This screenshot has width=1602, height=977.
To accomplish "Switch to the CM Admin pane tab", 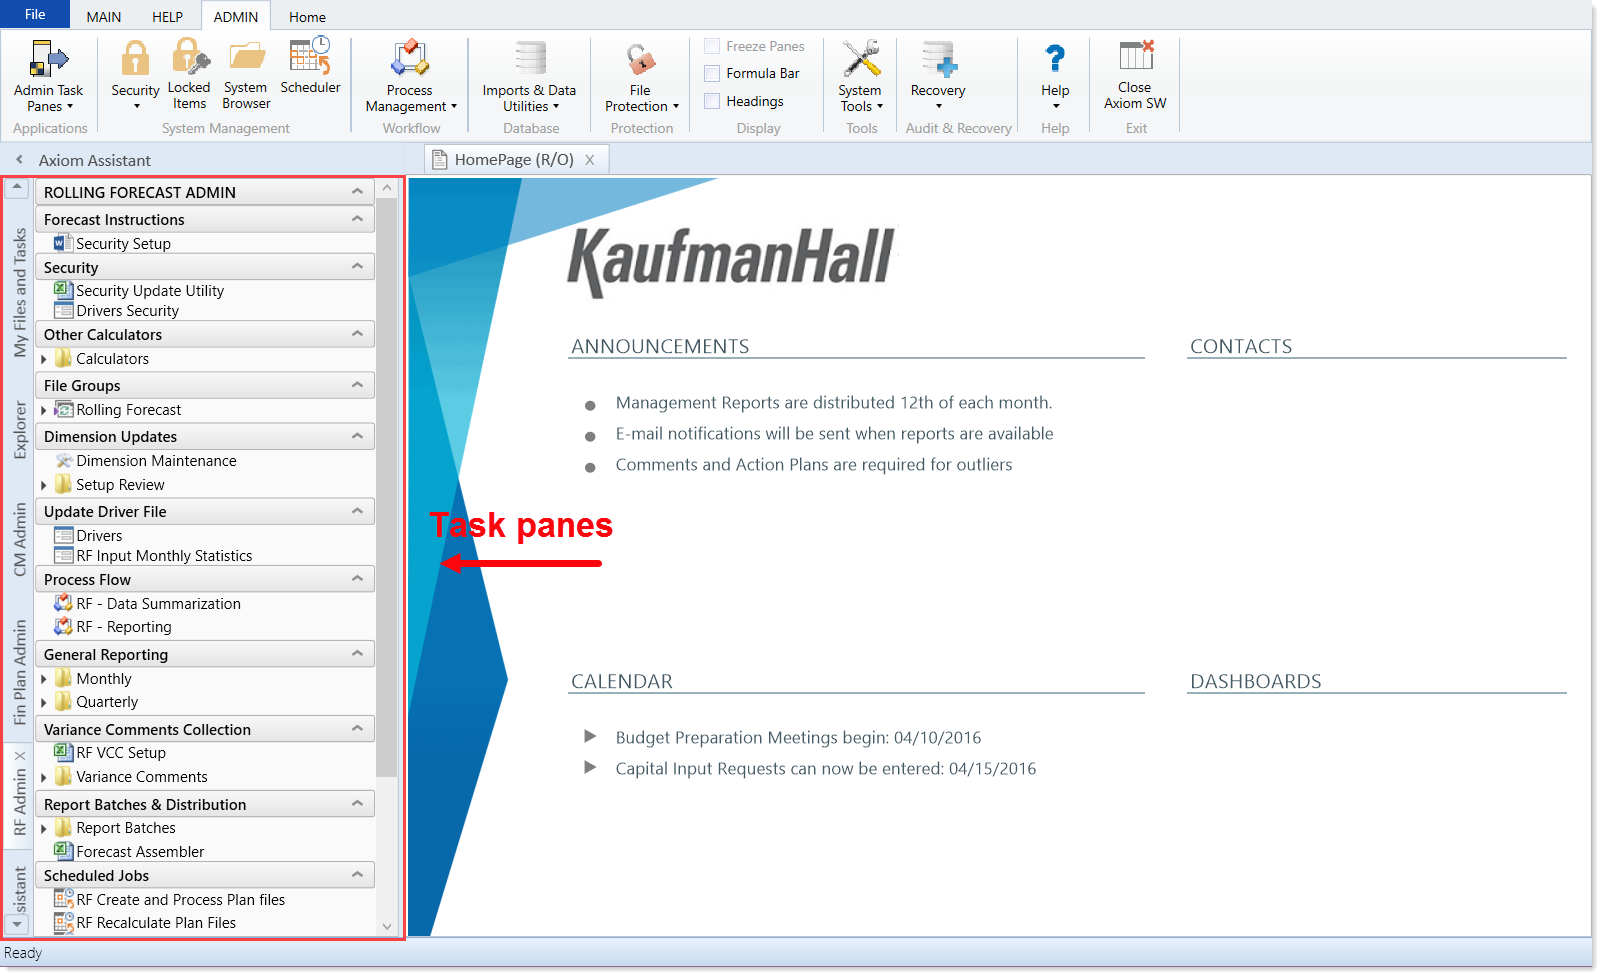I will [x=19, y=540].
